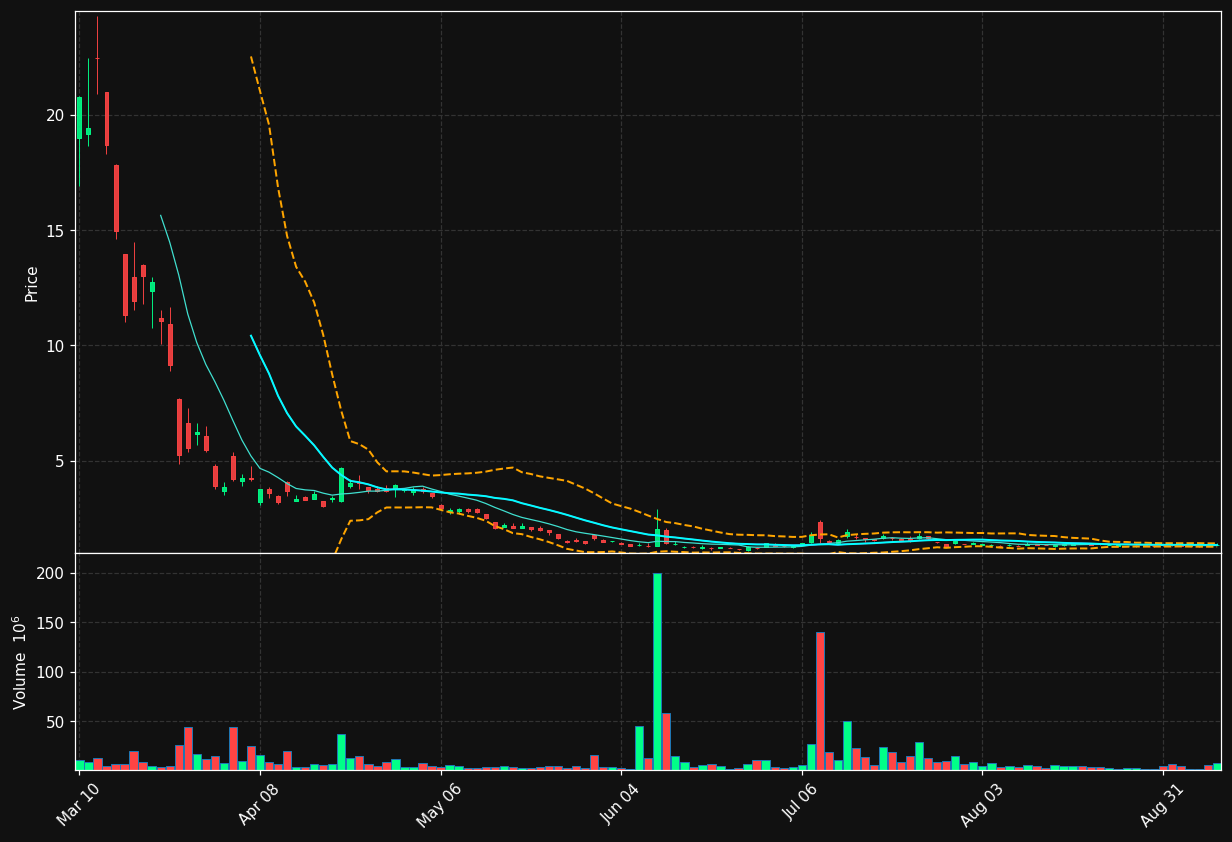The height and width of the screenshot is (842, 1232).
Task: Click the price axis value 10
Action: click(55, 346)
